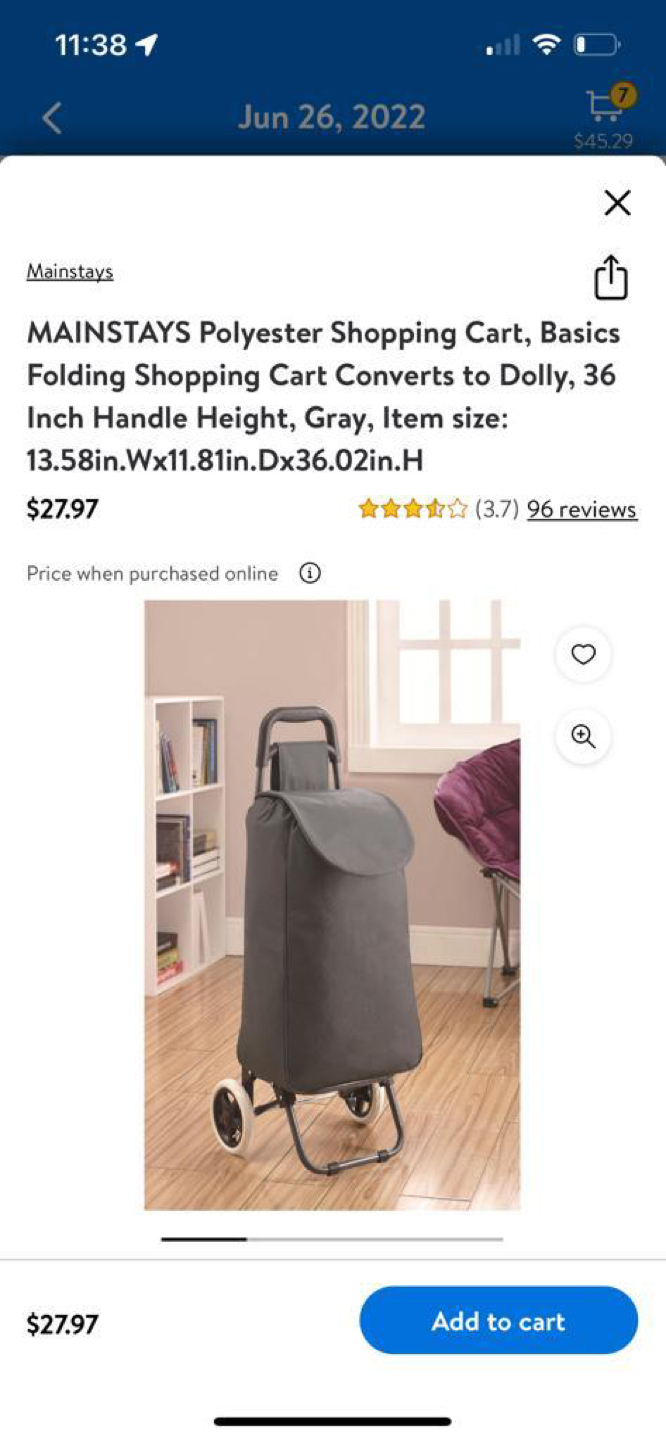Tap the Wi-Fi status icon

tap(546, 45)
